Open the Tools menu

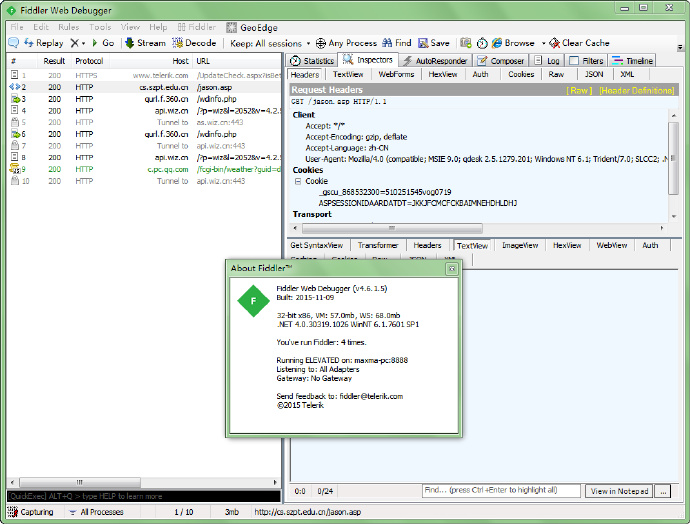pos(100,27)
